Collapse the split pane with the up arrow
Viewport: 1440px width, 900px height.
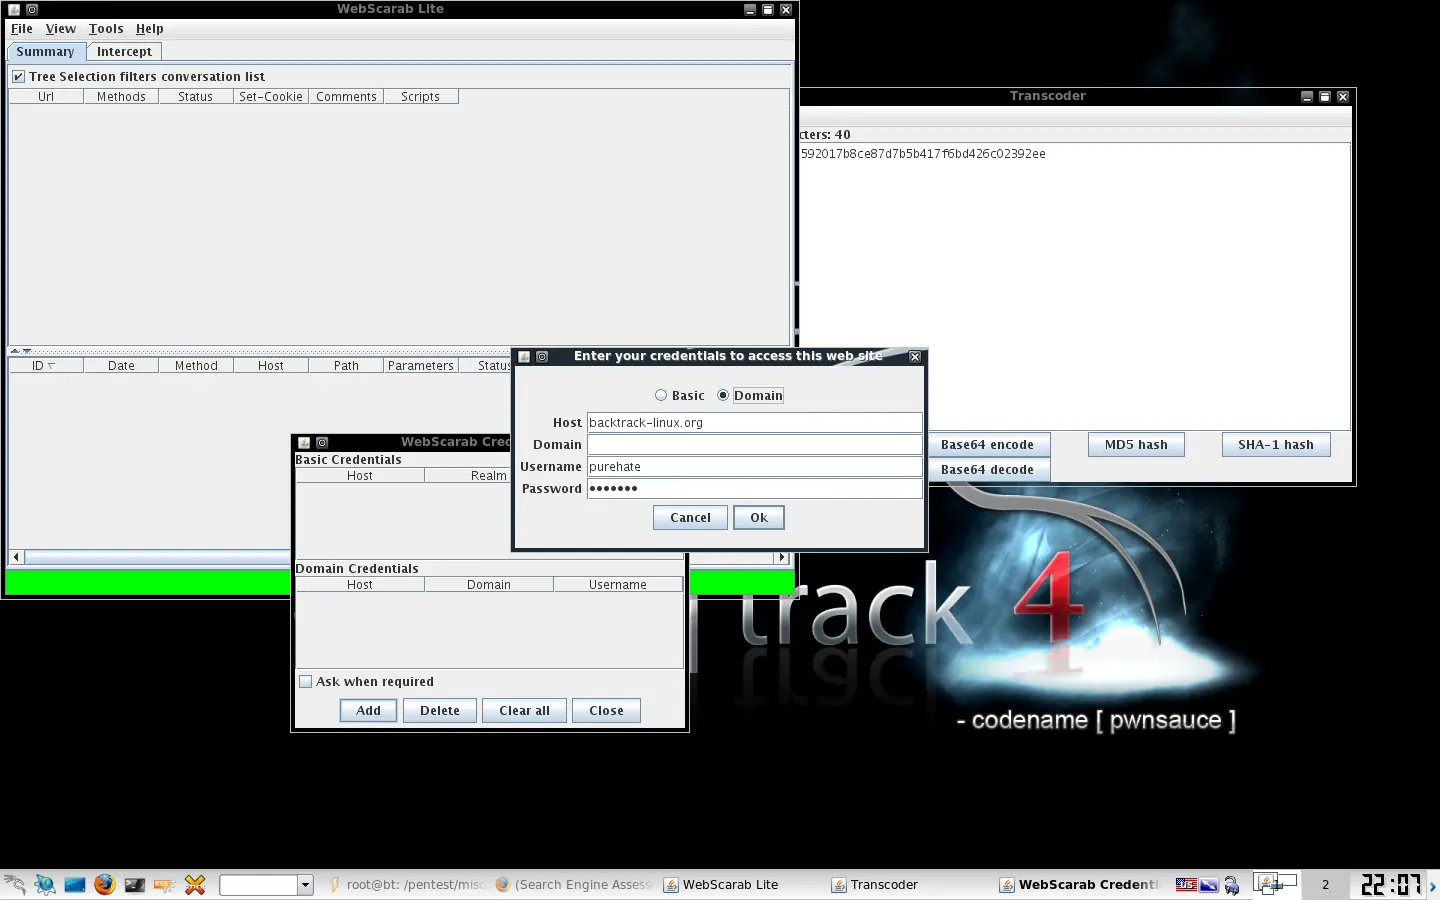15,351
